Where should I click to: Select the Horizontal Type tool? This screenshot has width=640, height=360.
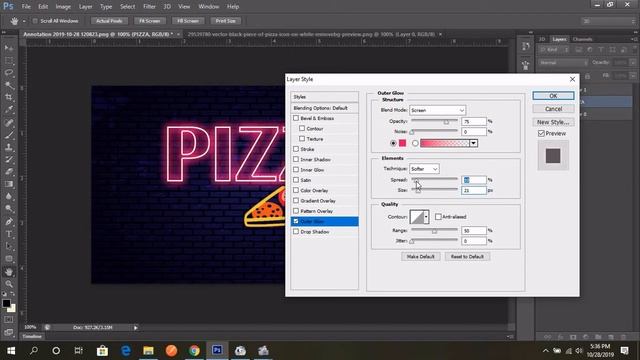tap(9, 234)
